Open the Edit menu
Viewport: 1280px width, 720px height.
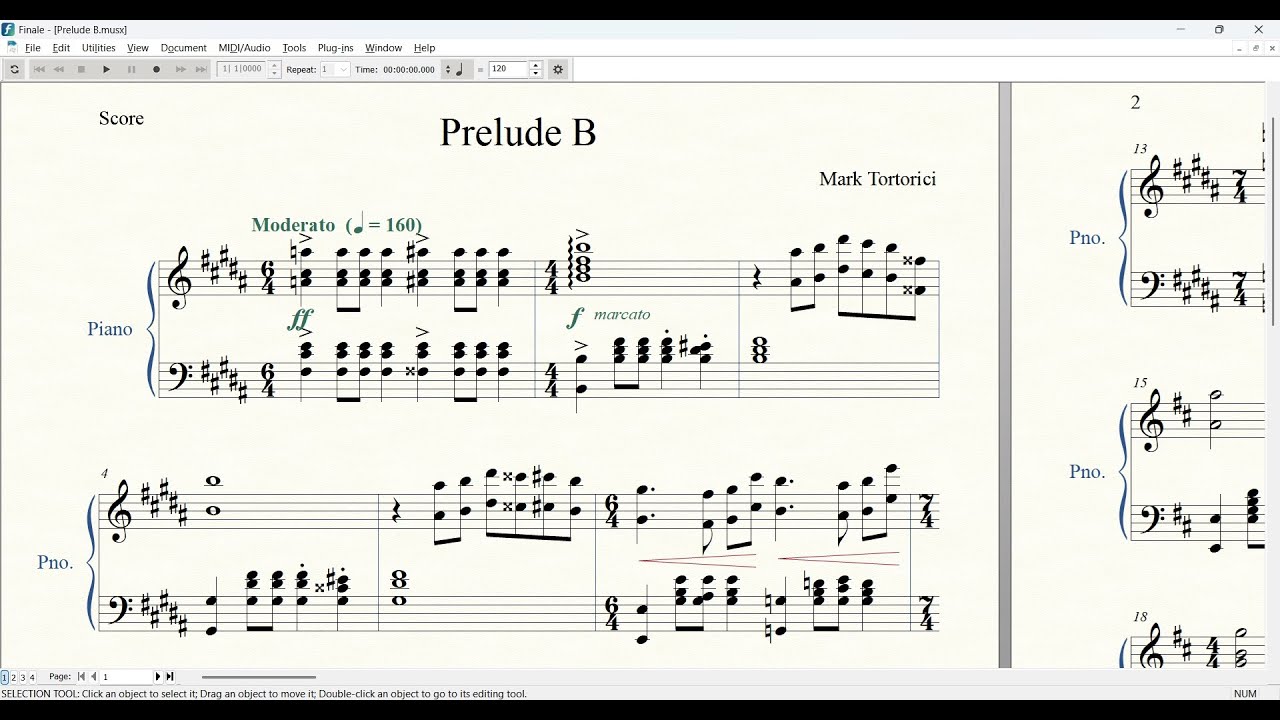(x=61, y=47)
